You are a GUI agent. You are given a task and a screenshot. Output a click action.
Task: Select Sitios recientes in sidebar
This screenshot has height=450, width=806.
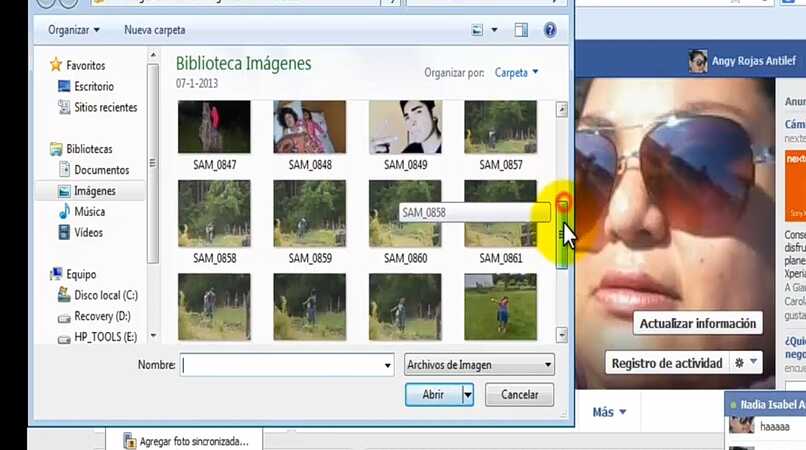(105, 107)
